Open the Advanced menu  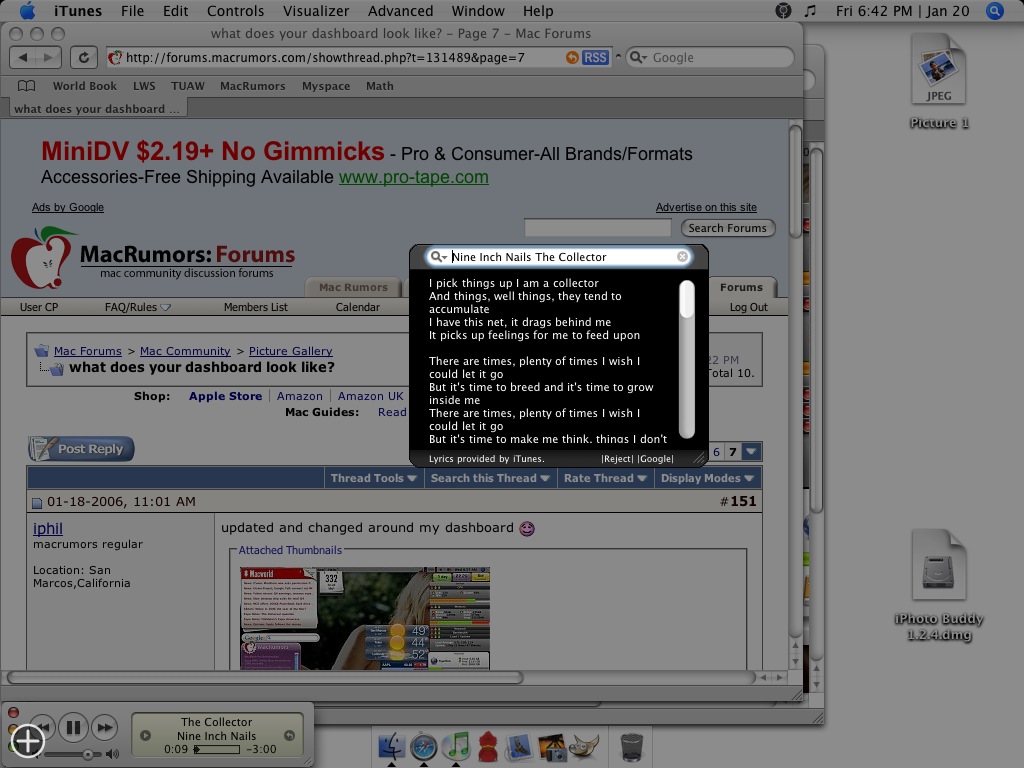400,10
